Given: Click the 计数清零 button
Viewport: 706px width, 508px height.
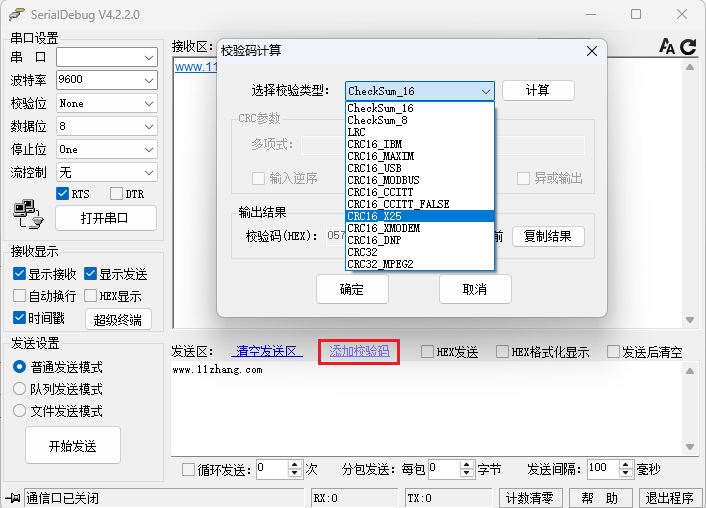Looking at the screenshot, I should pyautogui.click(x=530, y=498).
